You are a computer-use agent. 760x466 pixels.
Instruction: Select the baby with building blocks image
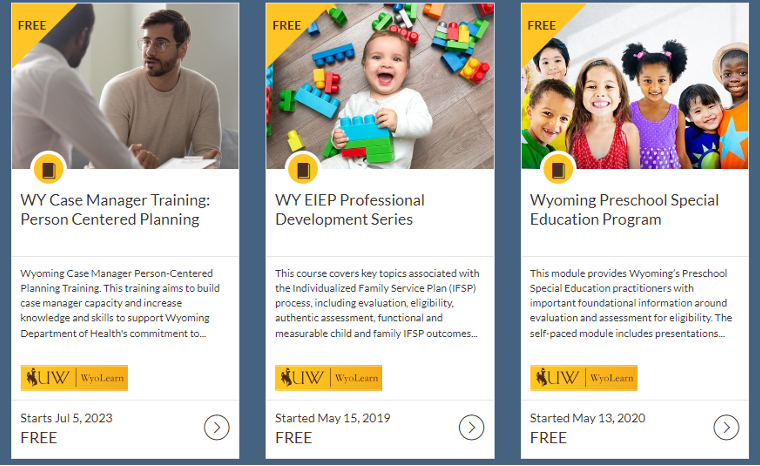click(x=380, y=86)
